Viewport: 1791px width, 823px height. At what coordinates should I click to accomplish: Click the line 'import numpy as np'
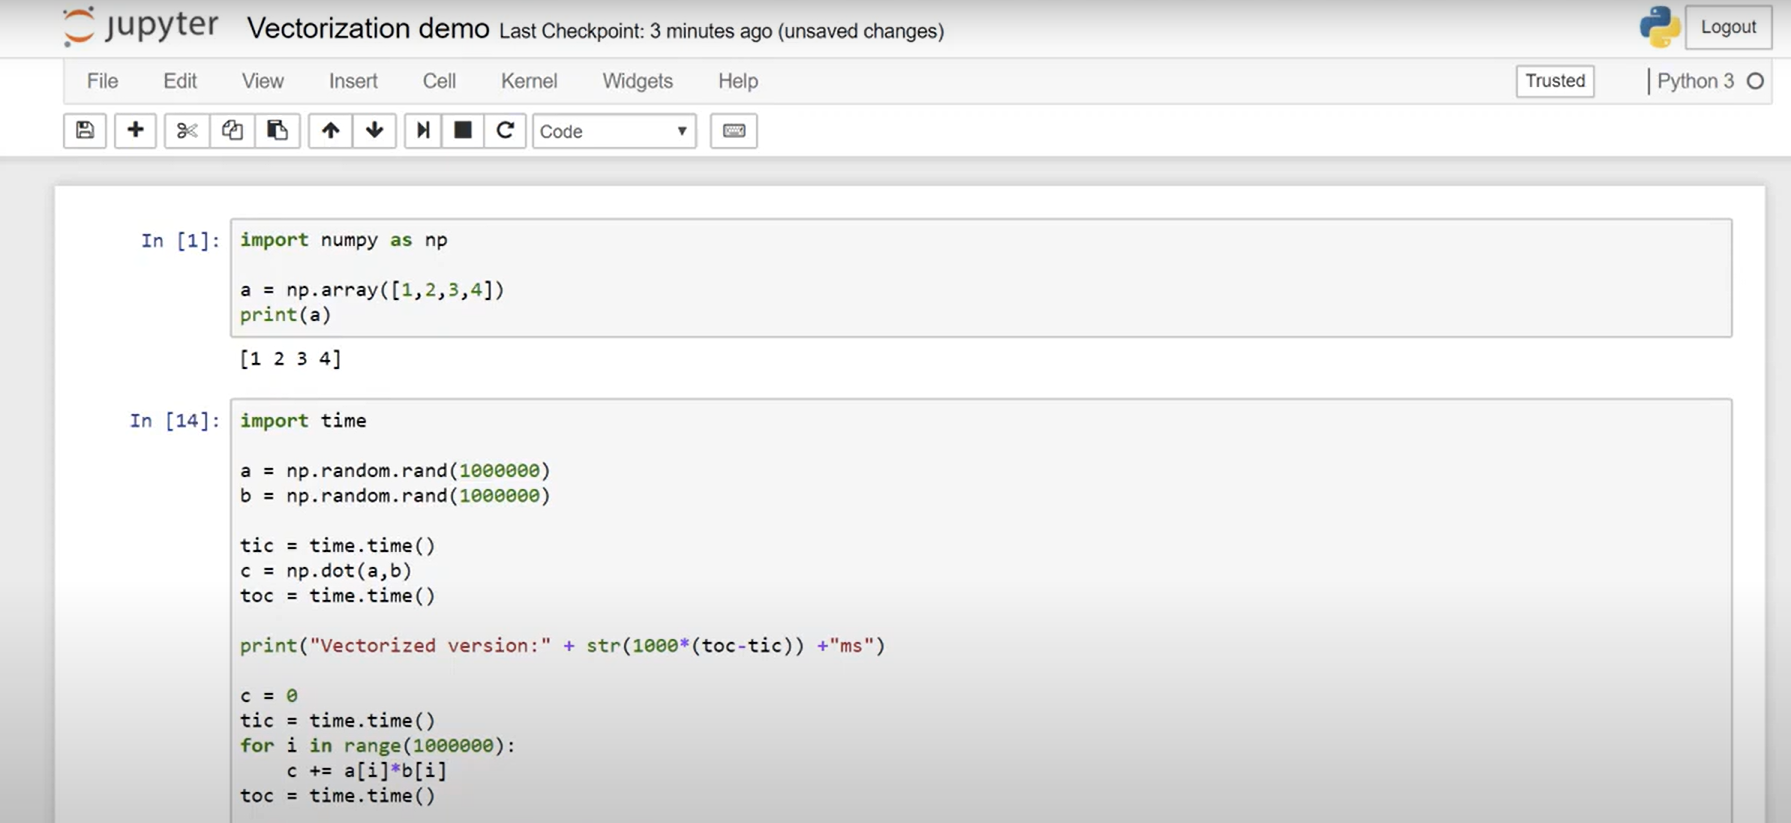[344, 240]
